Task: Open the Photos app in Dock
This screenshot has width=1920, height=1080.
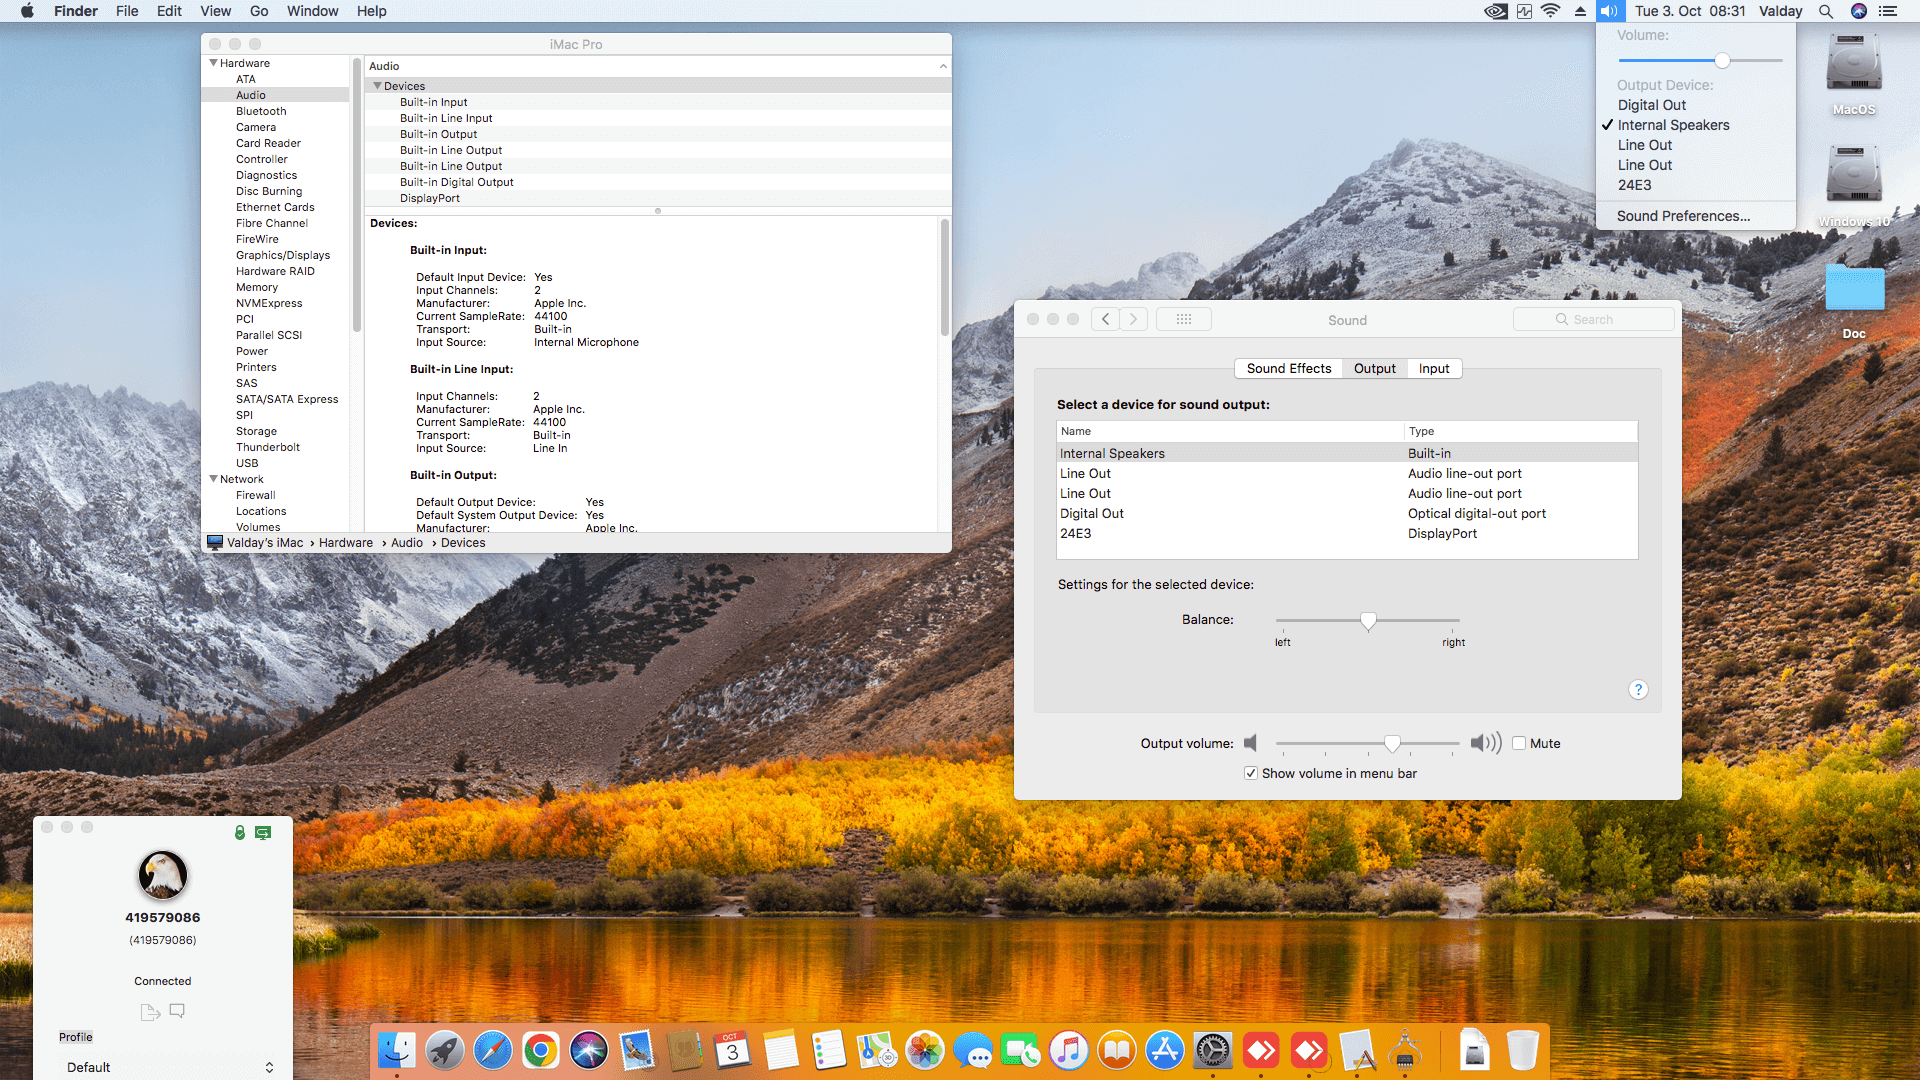Action: pos(925,1051)
